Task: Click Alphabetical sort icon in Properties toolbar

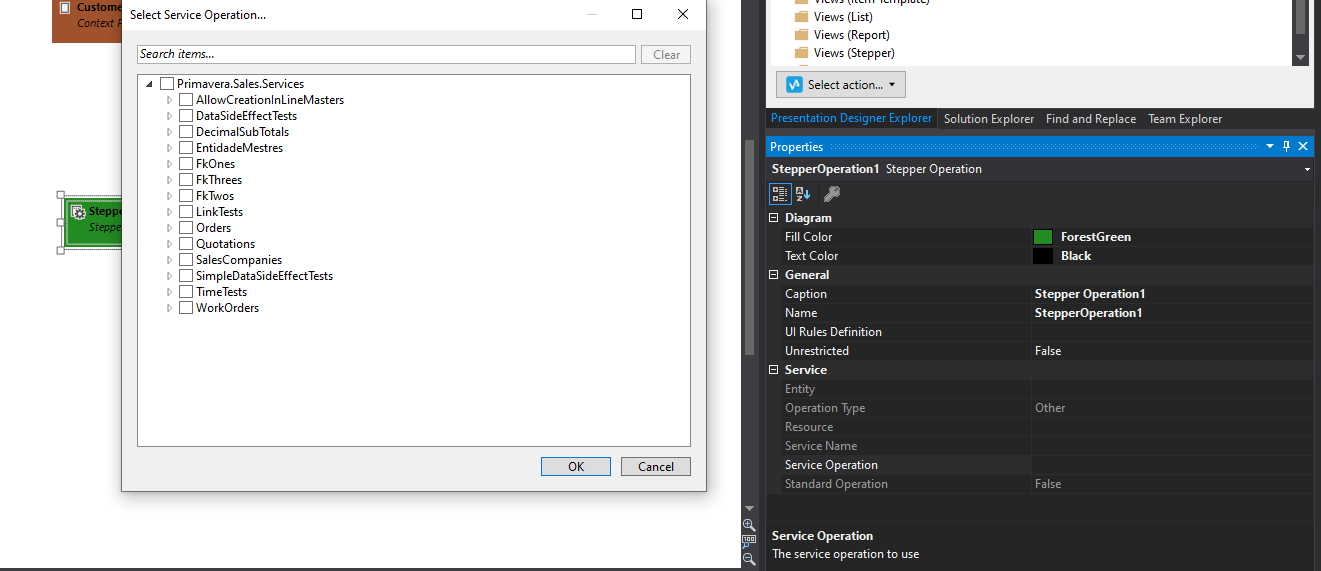Action: [803, 194]
